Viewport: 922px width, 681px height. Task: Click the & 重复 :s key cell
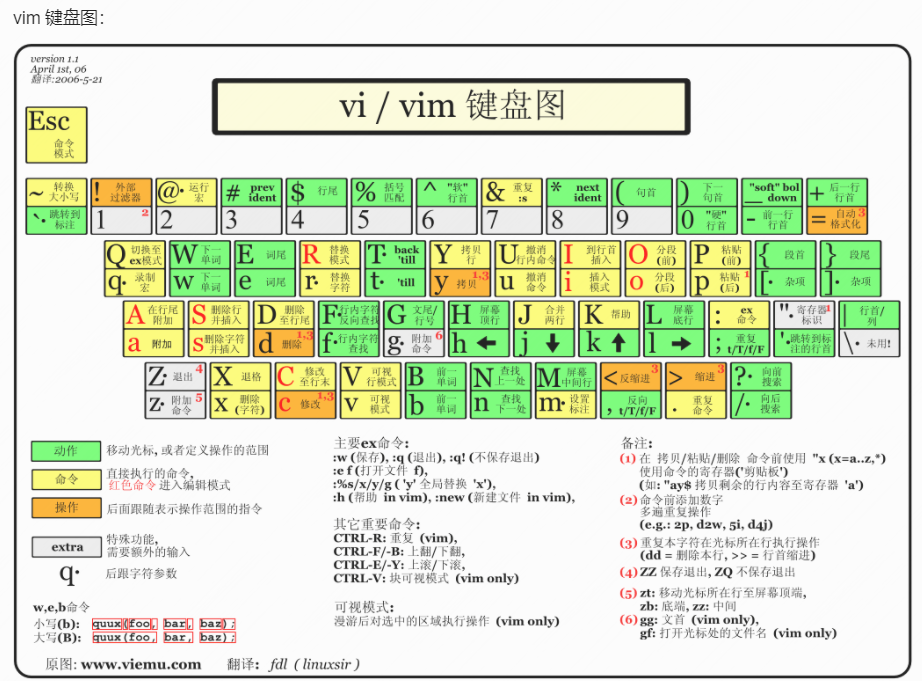pos(512,192)
